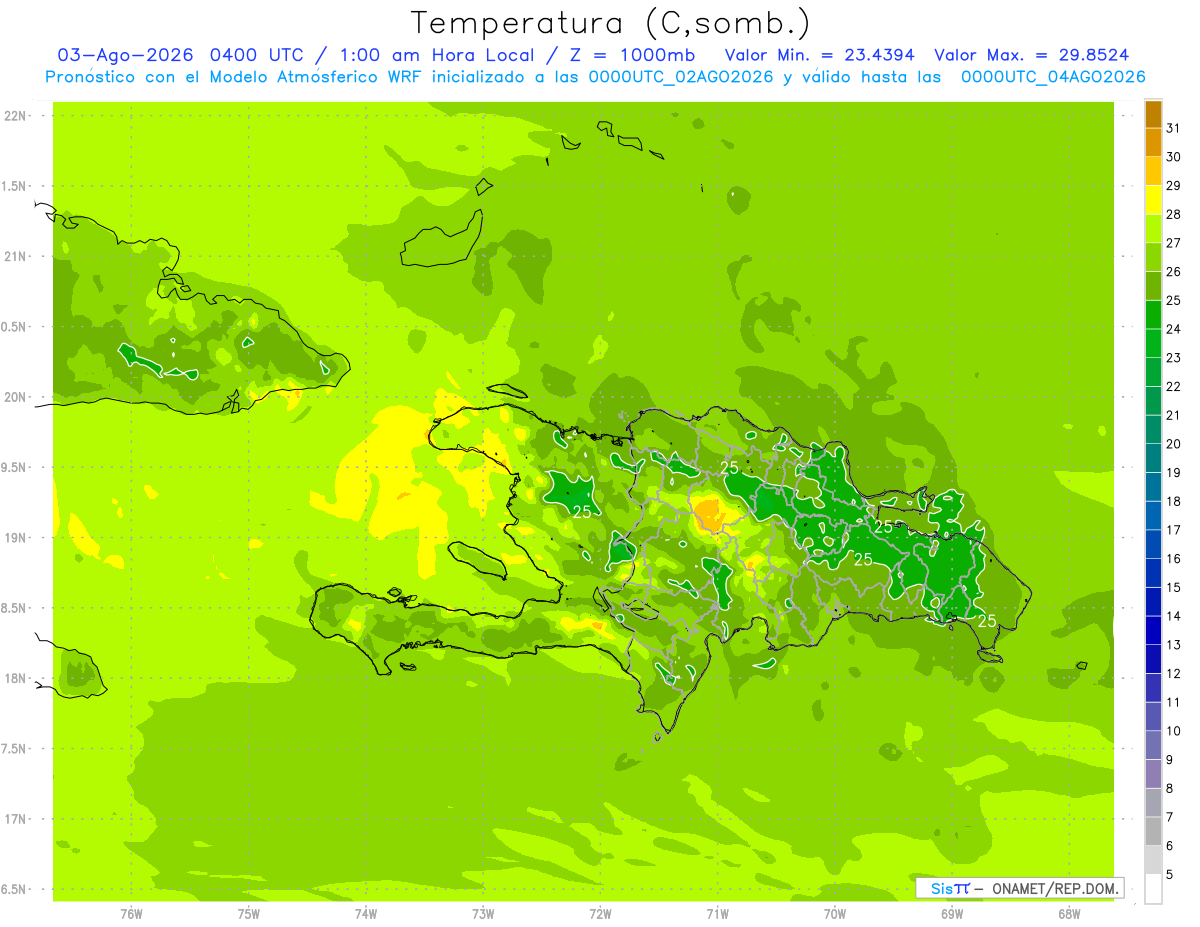The height and width of the screenshot is (927, 1200).
Task: Click the '7.5N' latitude label
Action: (15, 749)
